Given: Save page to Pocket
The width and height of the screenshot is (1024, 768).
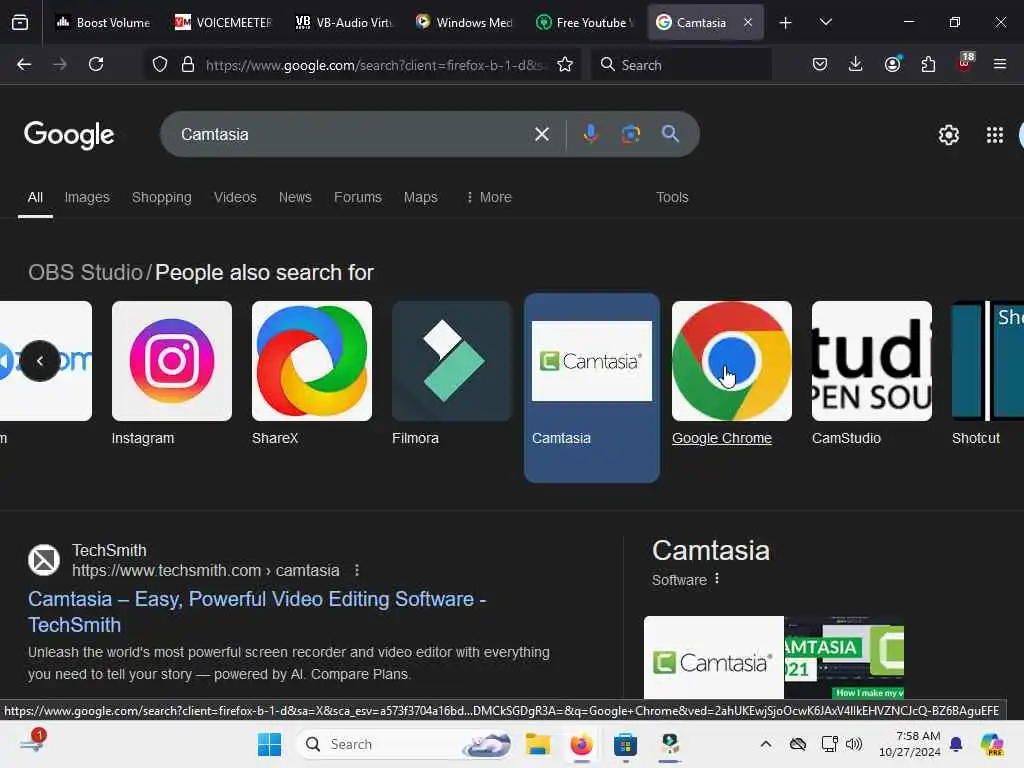Looking at the screenshot, I should (x=820, y=64).
